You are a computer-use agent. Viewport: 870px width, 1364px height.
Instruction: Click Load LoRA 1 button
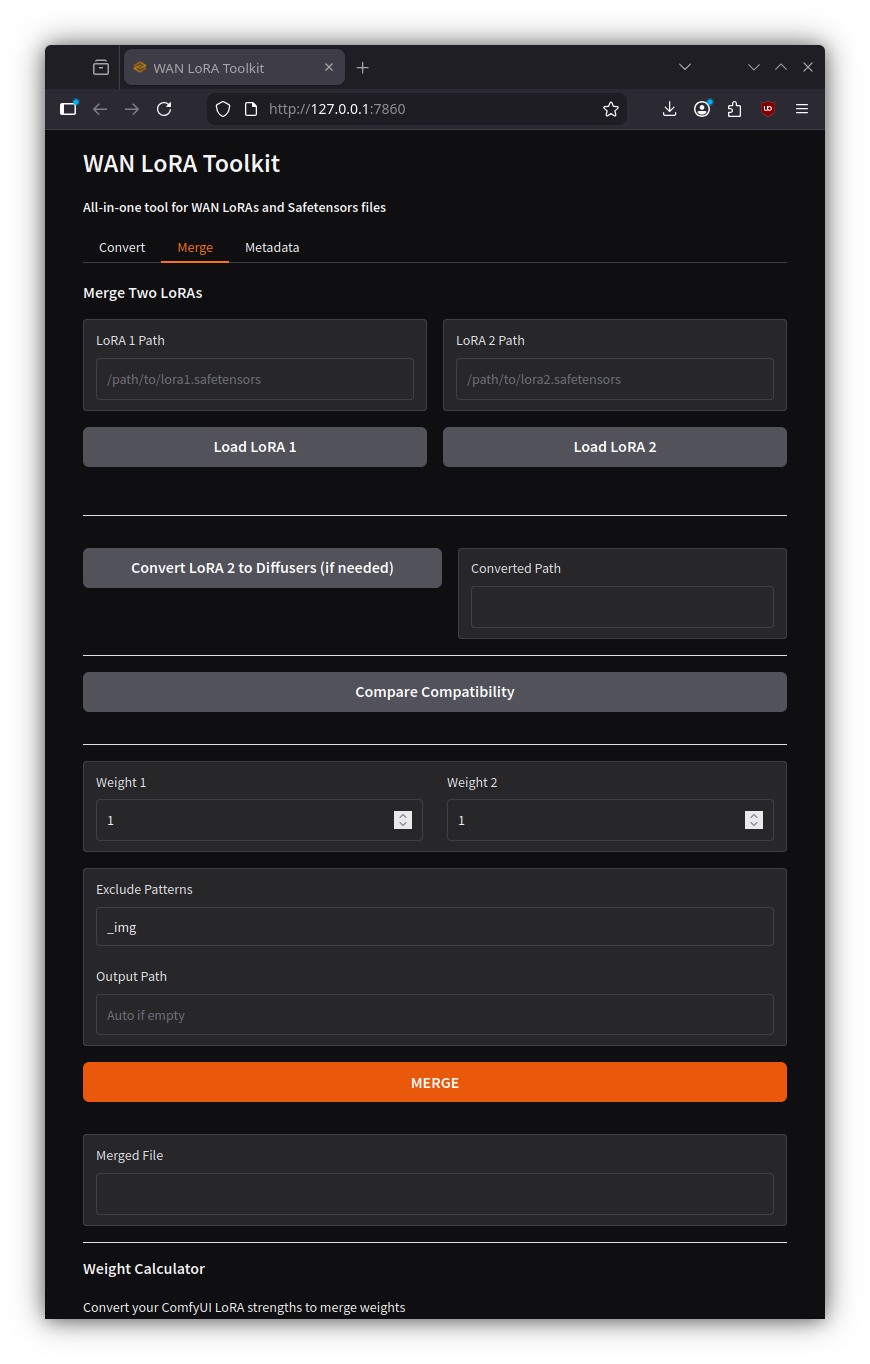point(255,447)
